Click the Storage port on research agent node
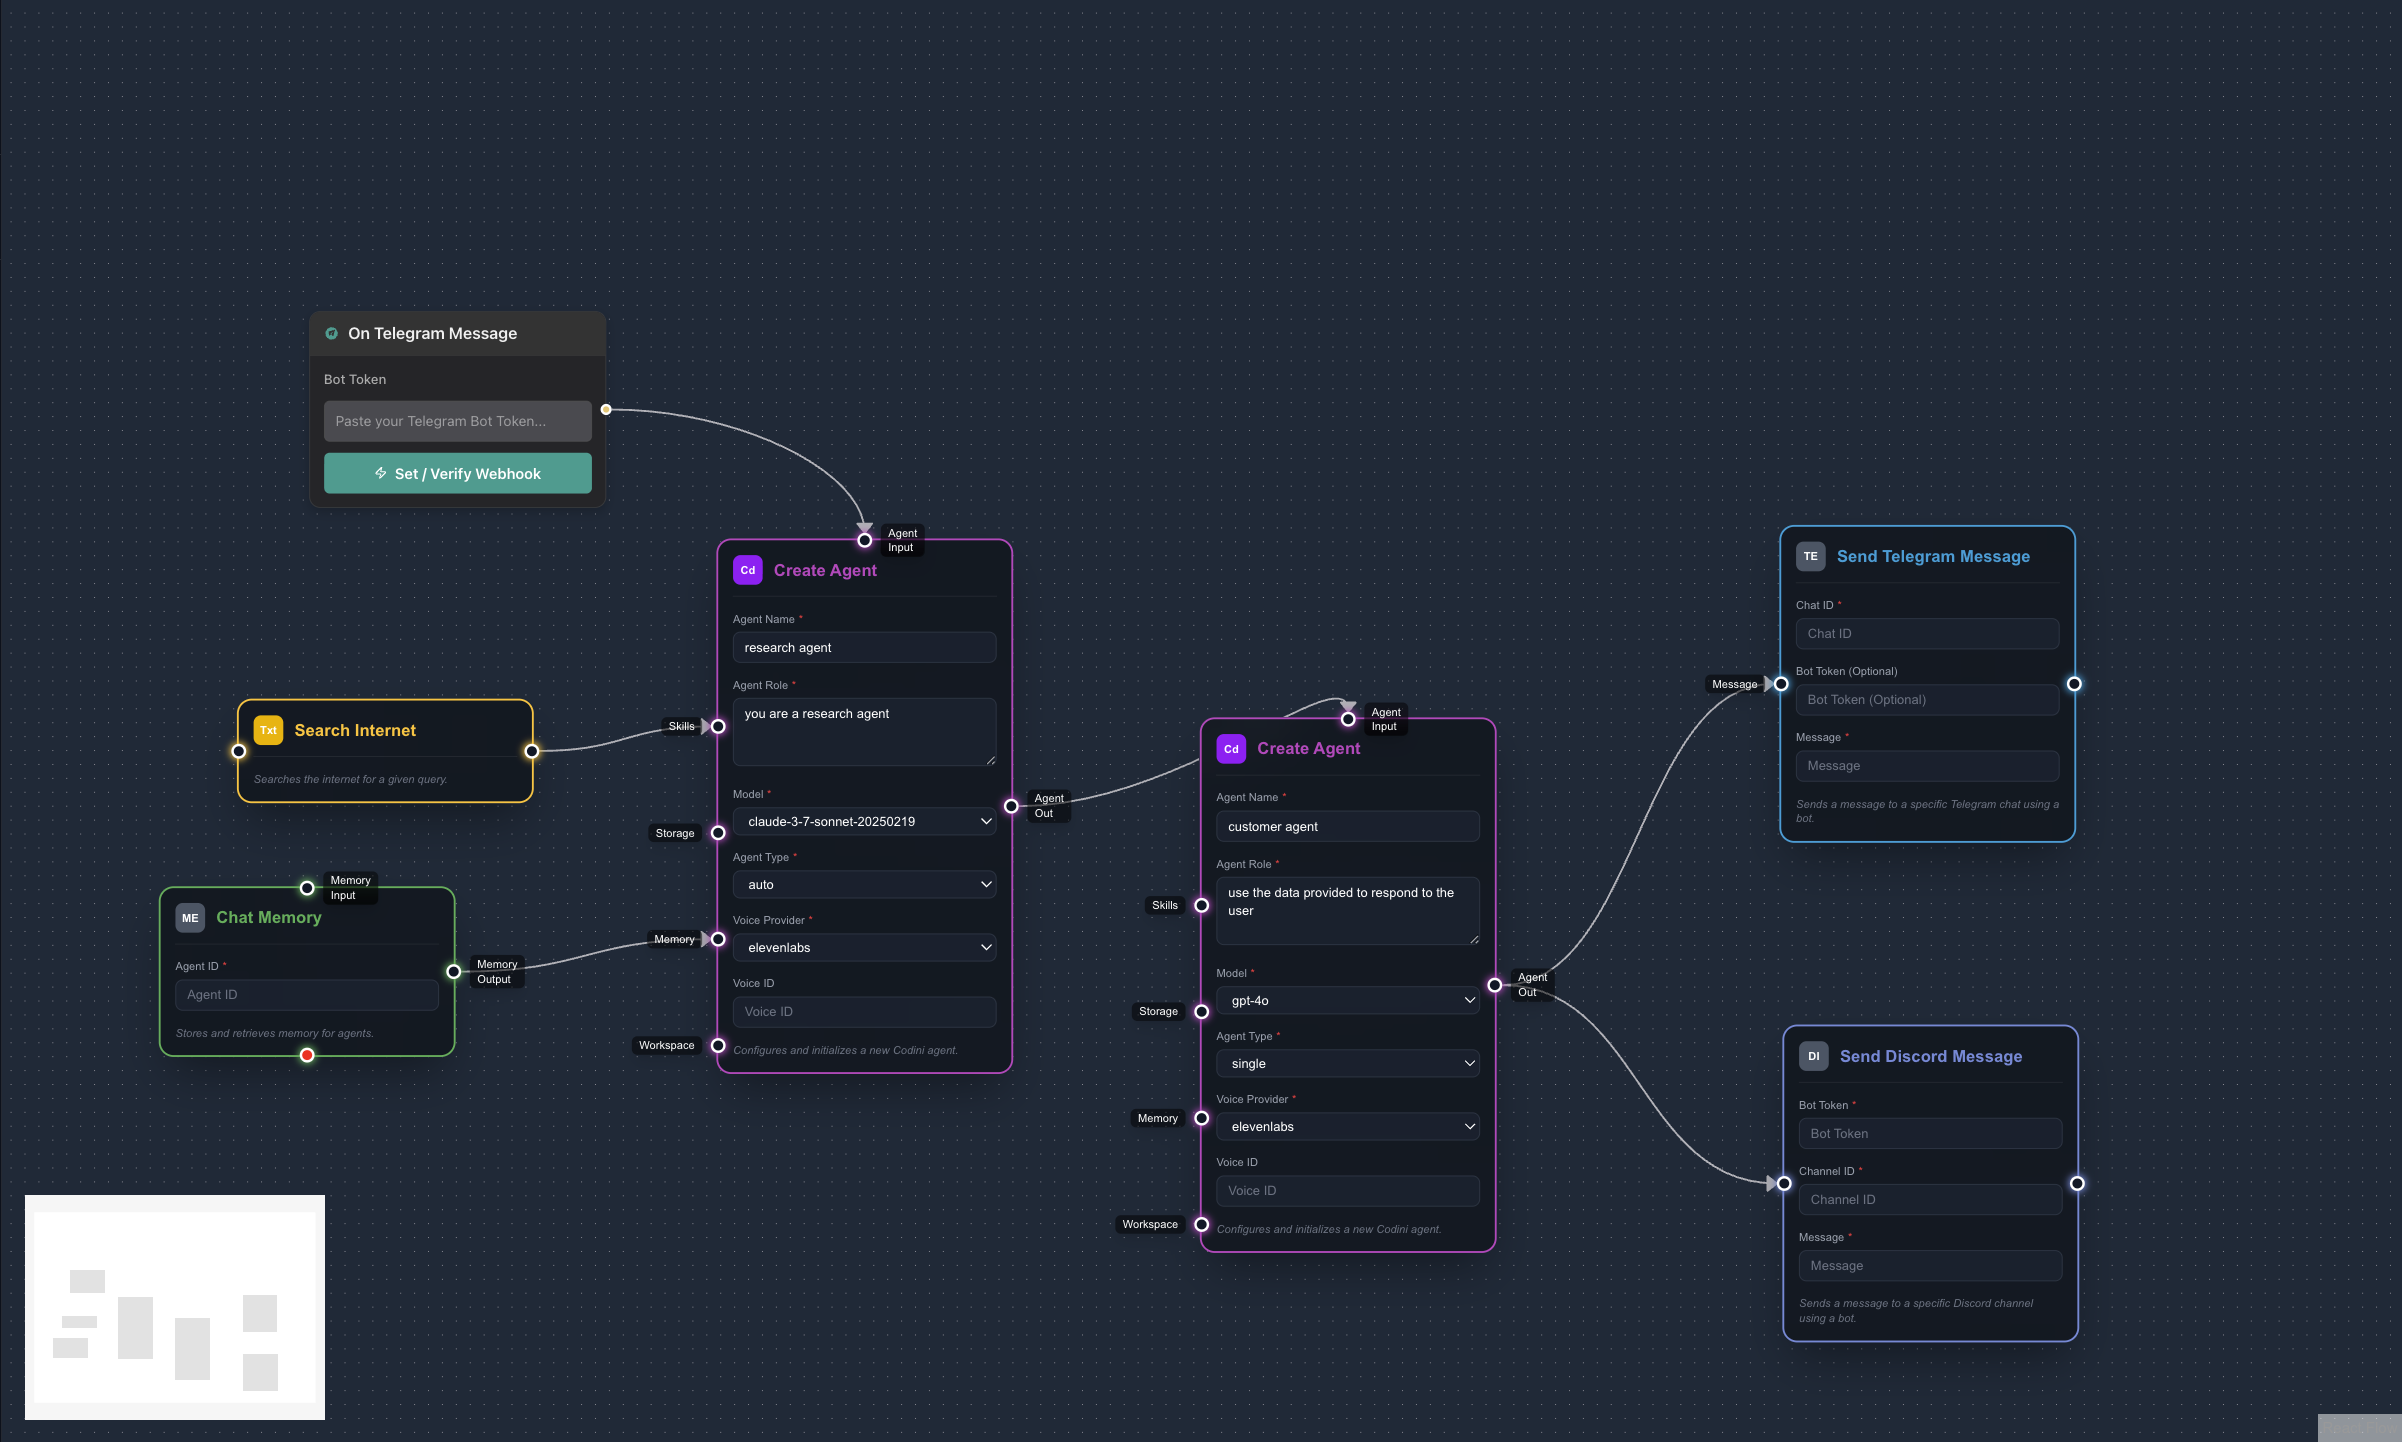Screen dimensions: 2402x1442 pos(718,833)
